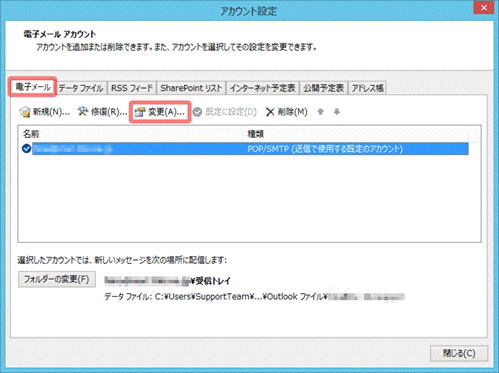499x373 pixels.
Task: Click the default account checkmark icon in the list
Action: (x=26, y=149)
